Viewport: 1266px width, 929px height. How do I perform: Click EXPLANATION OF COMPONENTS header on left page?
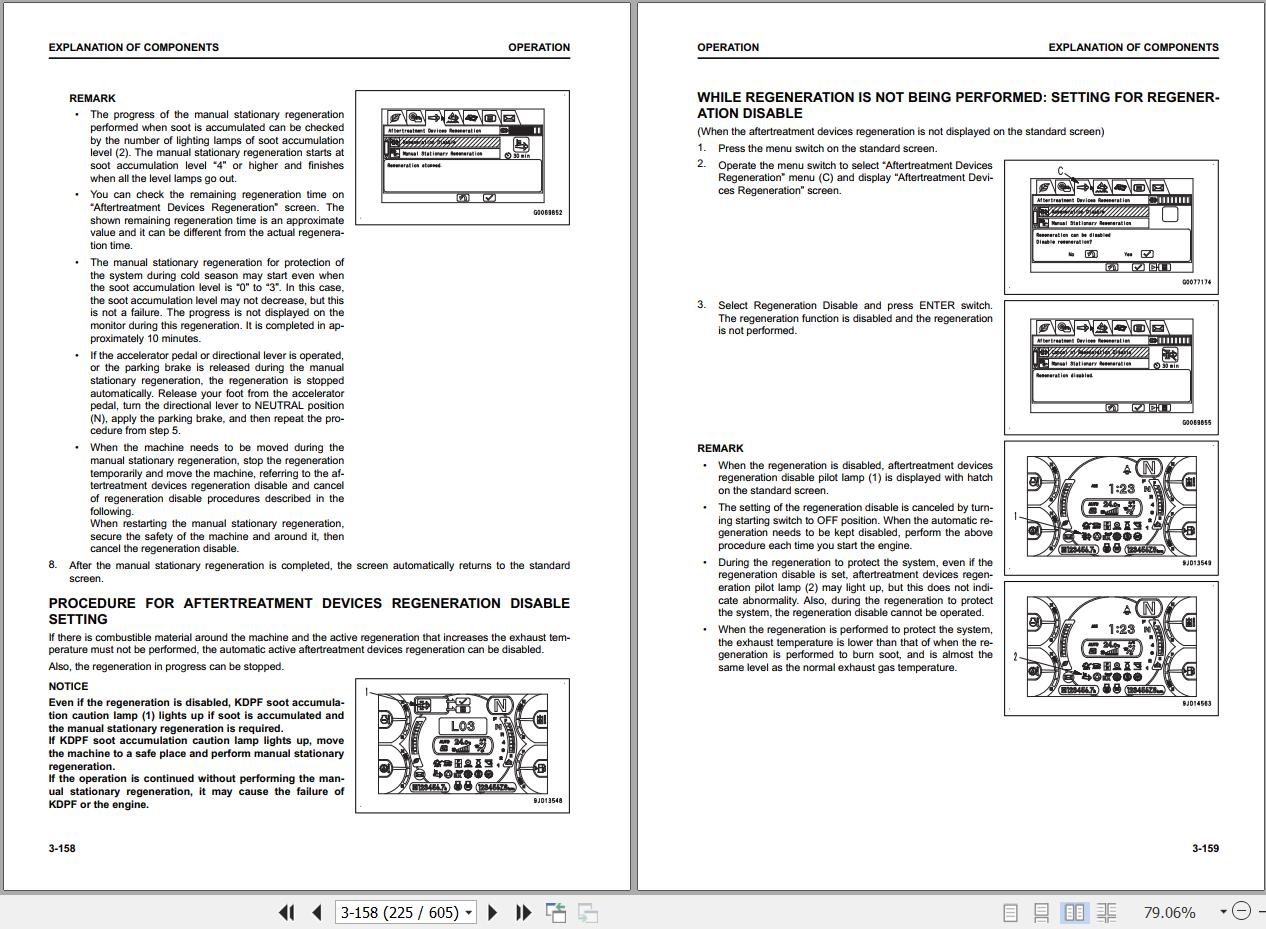(x=133, y=47)
